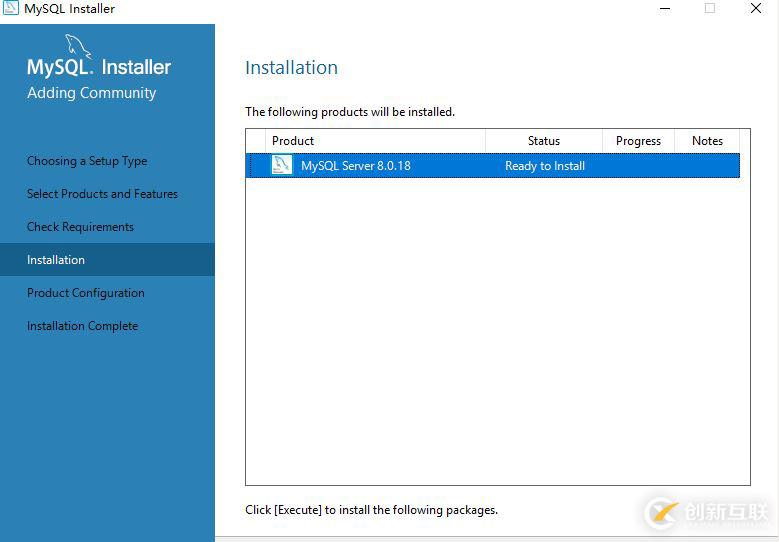This screenshot has width=779, height=542.
Task: Click the MySQL dolphin logo in the sidebar
Action: (x=78, y=46)
